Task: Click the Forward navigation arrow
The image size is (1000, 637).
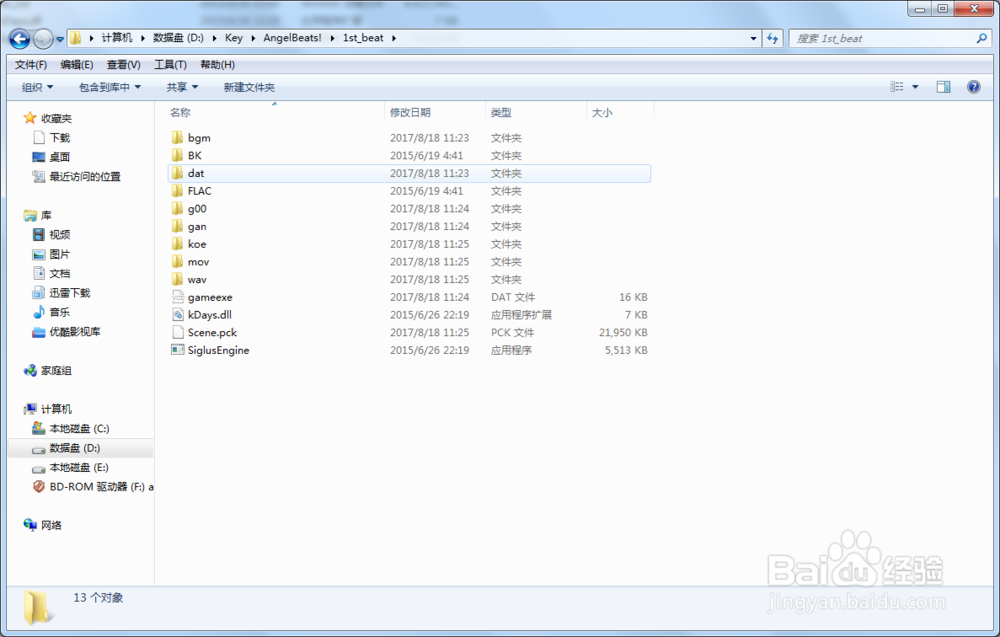Action: [43, 39]
